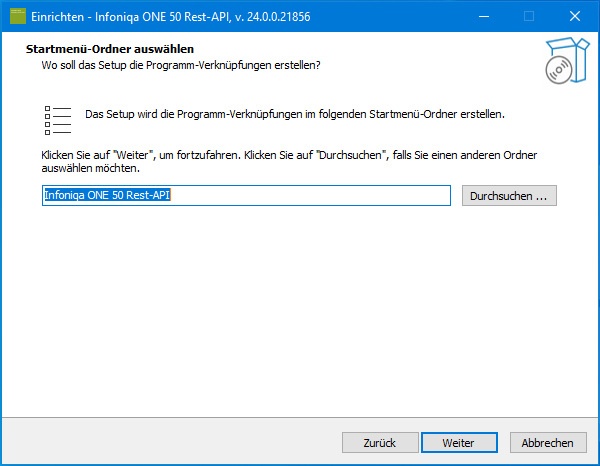
Task: Click the green installer icon in title bar
Action: (18, 16)
